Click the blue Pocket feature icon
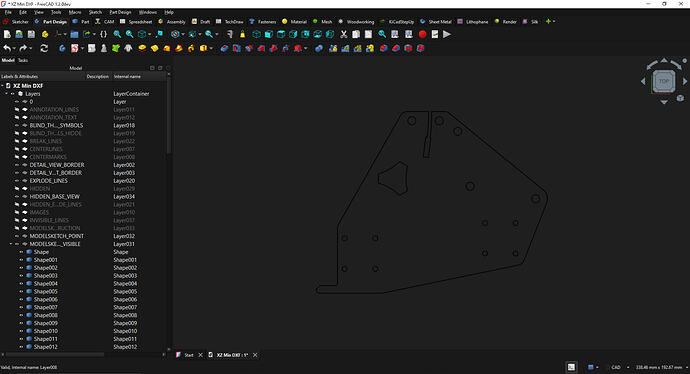 (x=224, y=48)
